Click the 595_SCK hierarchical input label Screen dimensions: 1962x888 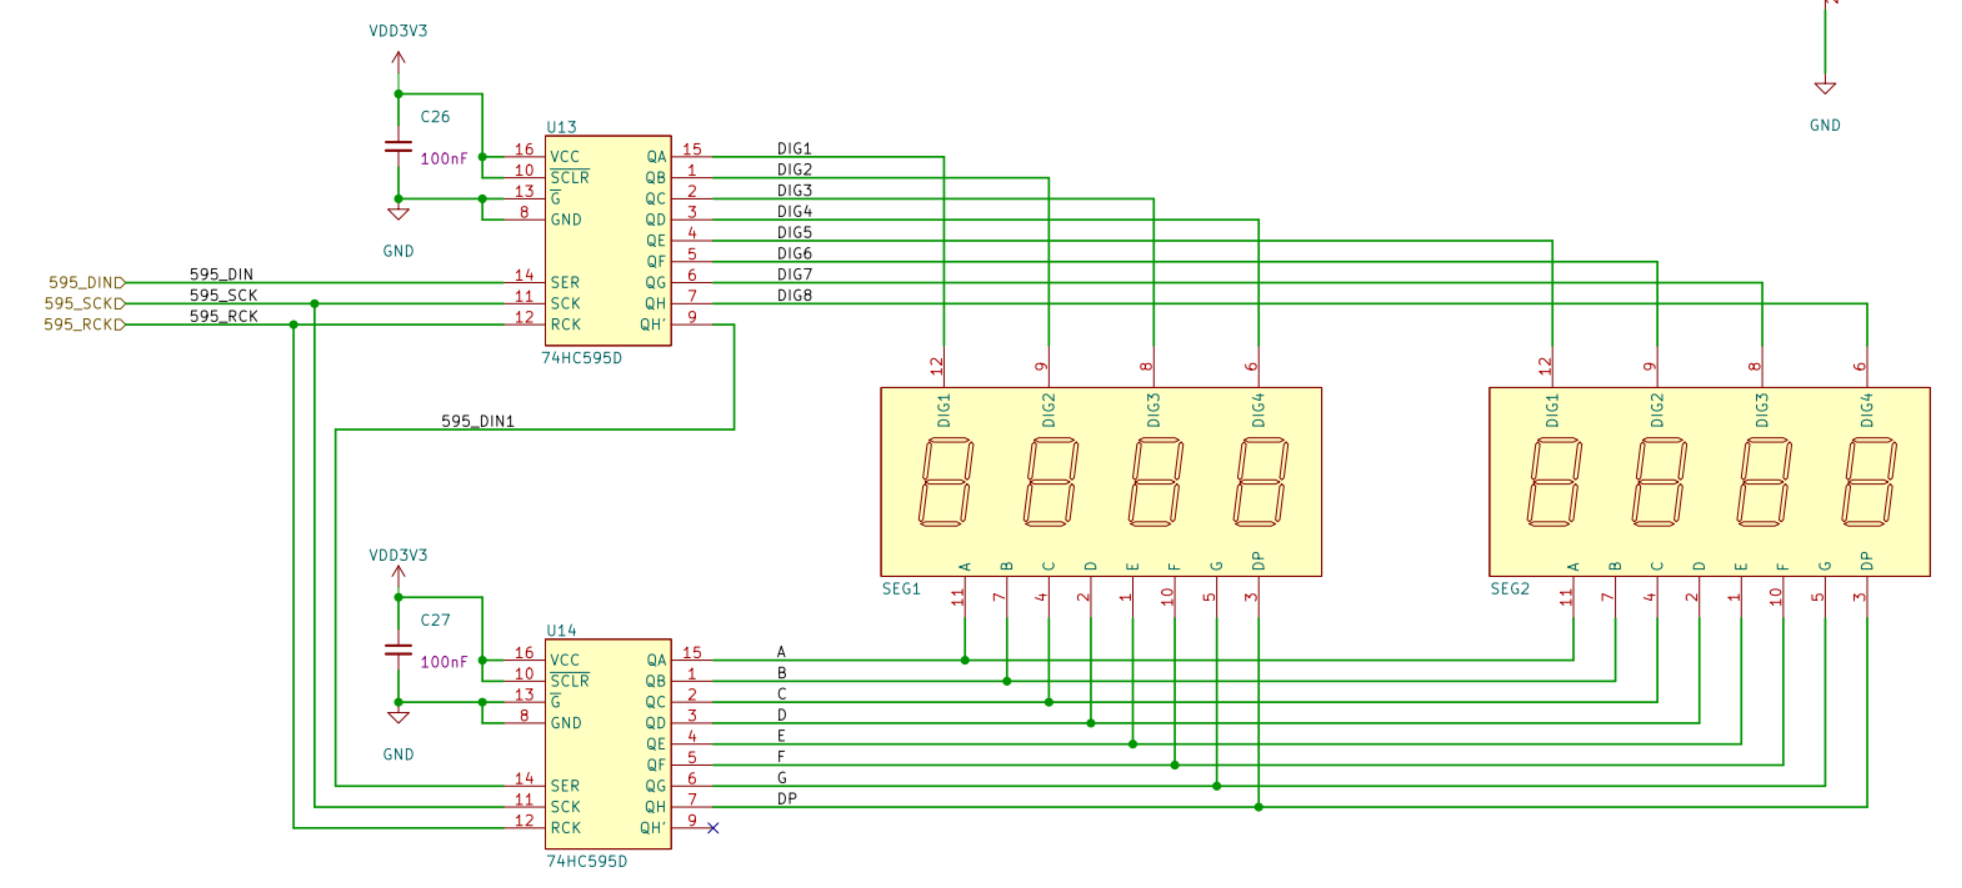point(84,304)
